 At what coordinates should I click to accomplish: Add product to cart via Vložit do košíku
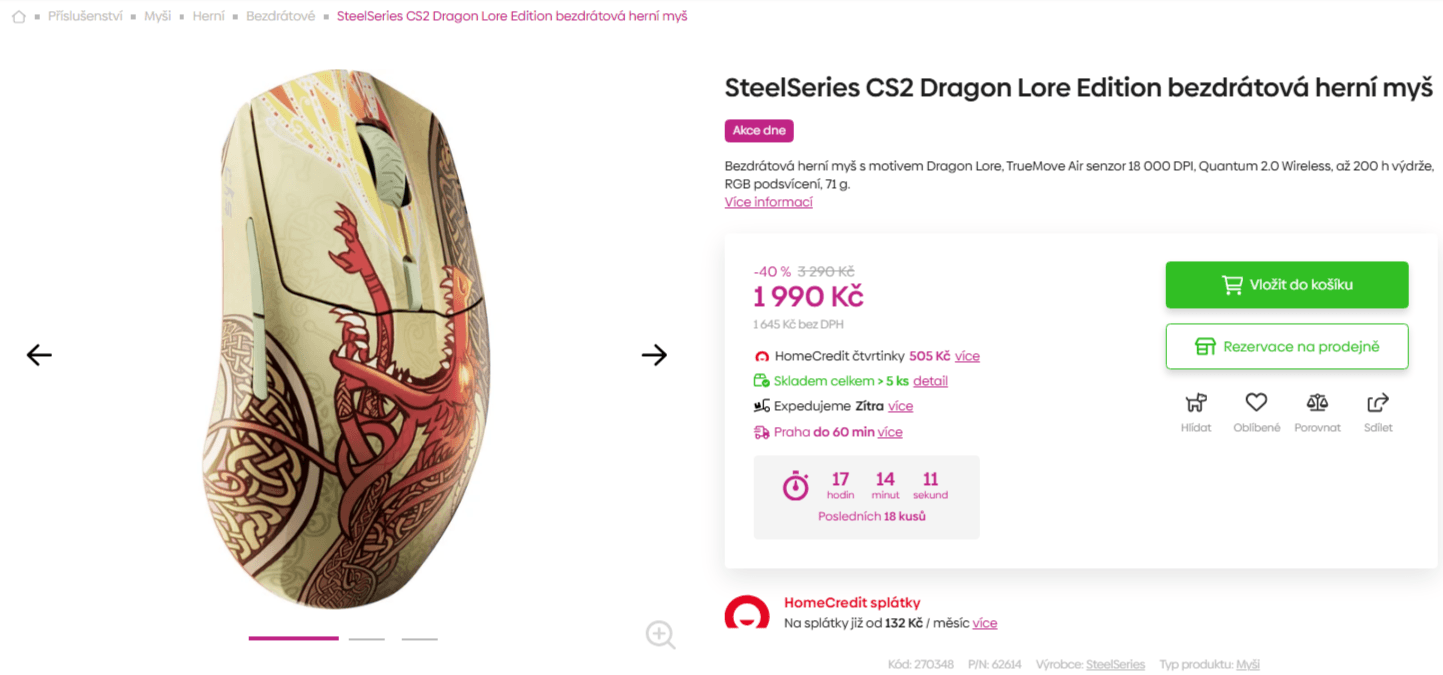tap(1286, 284)
